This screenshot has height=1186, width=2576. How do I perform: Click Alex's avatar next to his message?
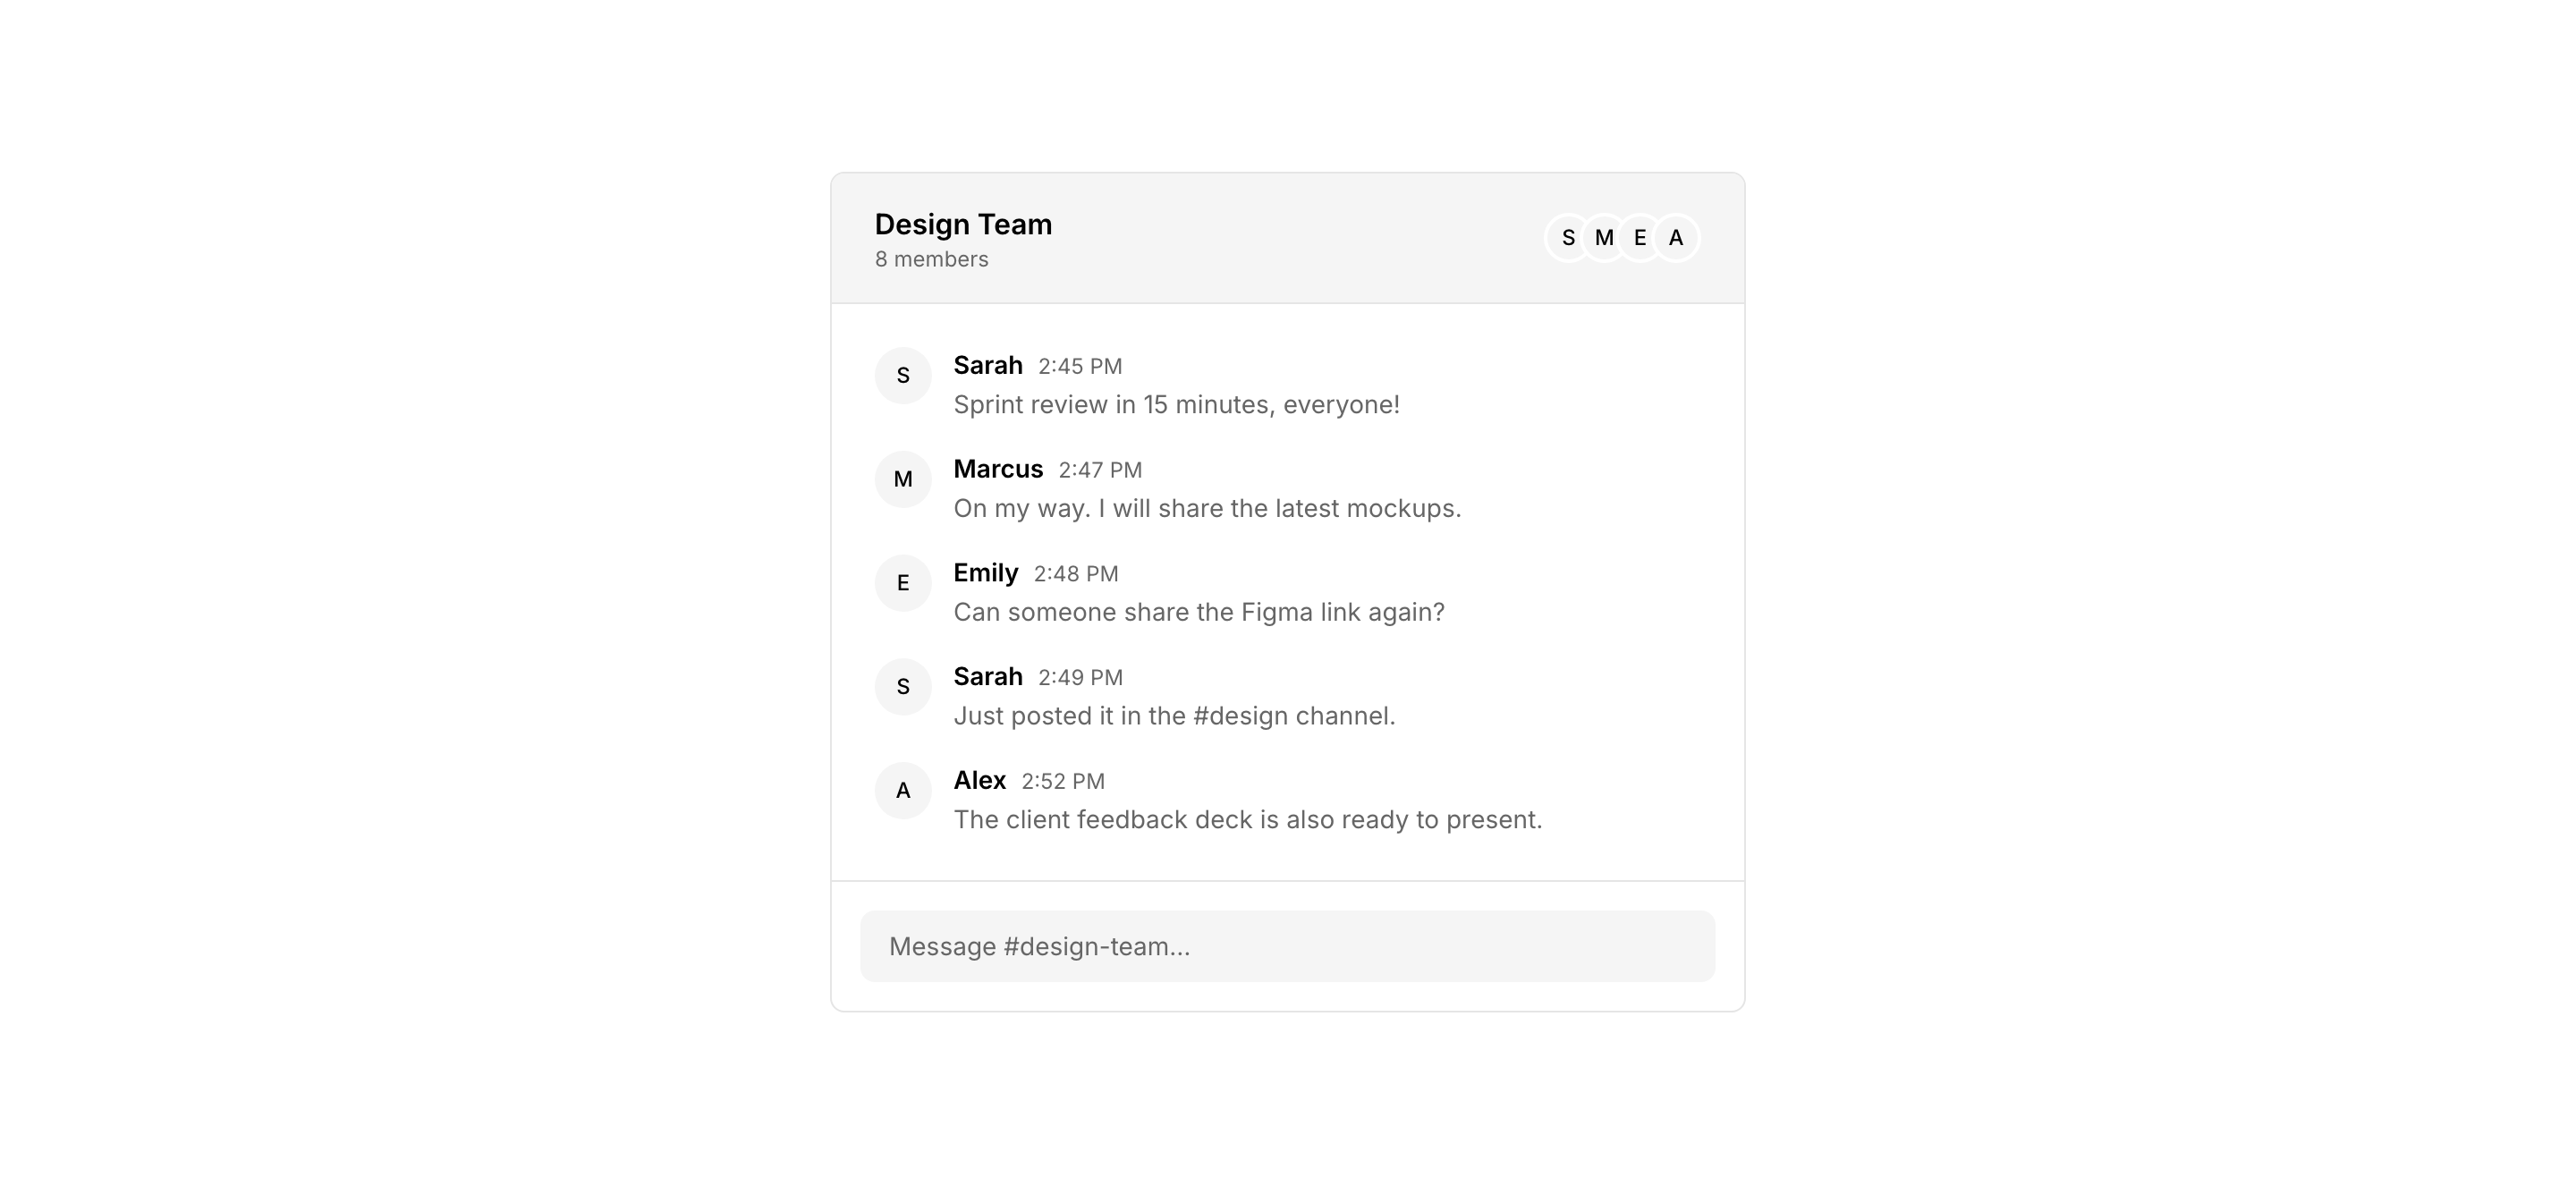coord(903,791)
